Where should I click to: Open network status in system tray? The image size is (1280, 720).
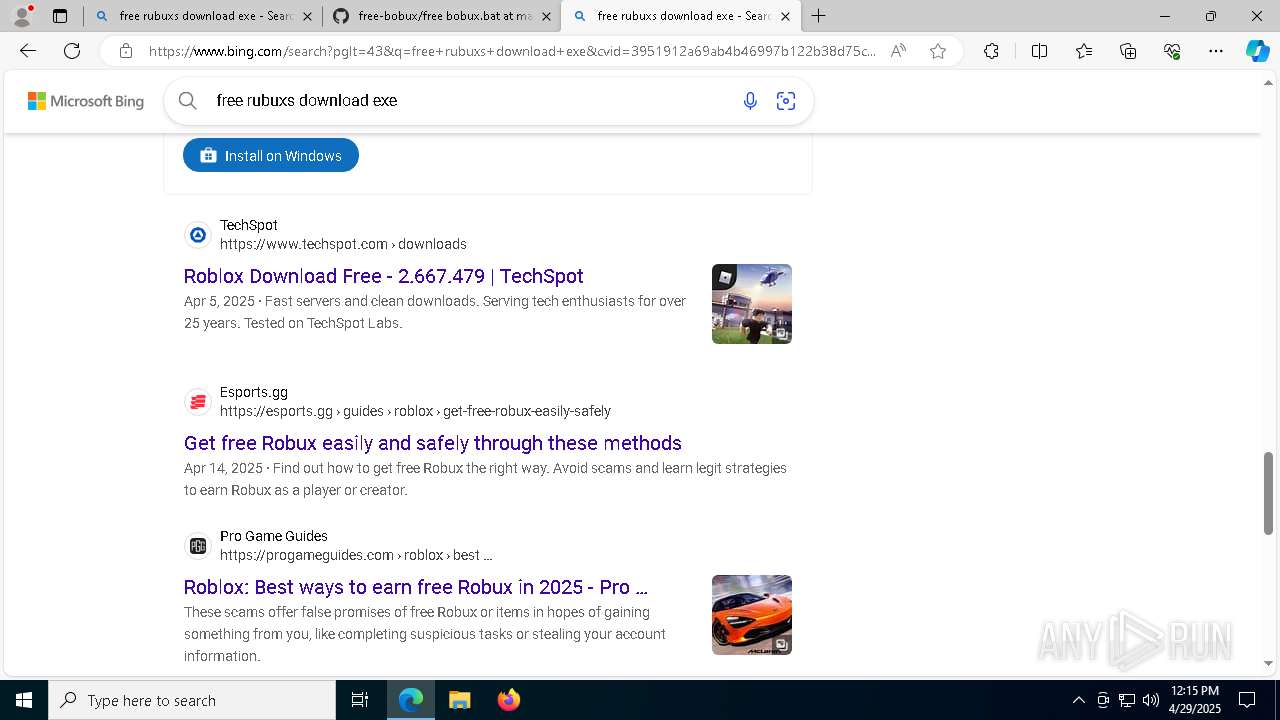[x=1127, y=700]
